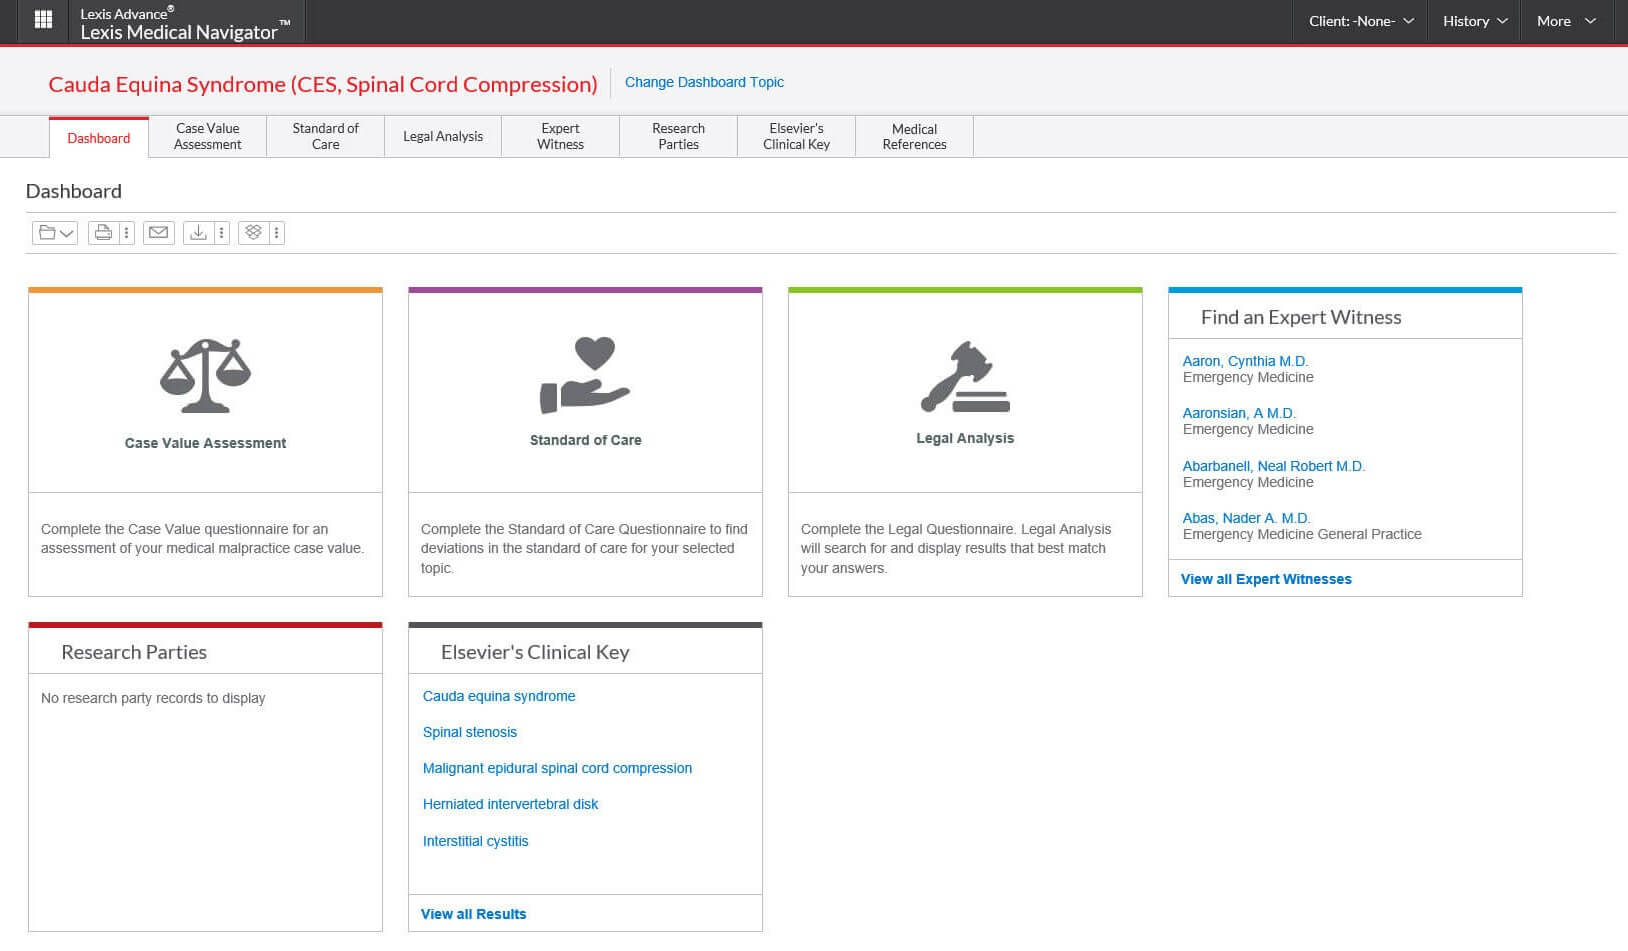Open the folder save dropdown

click(x=55, y=233)
